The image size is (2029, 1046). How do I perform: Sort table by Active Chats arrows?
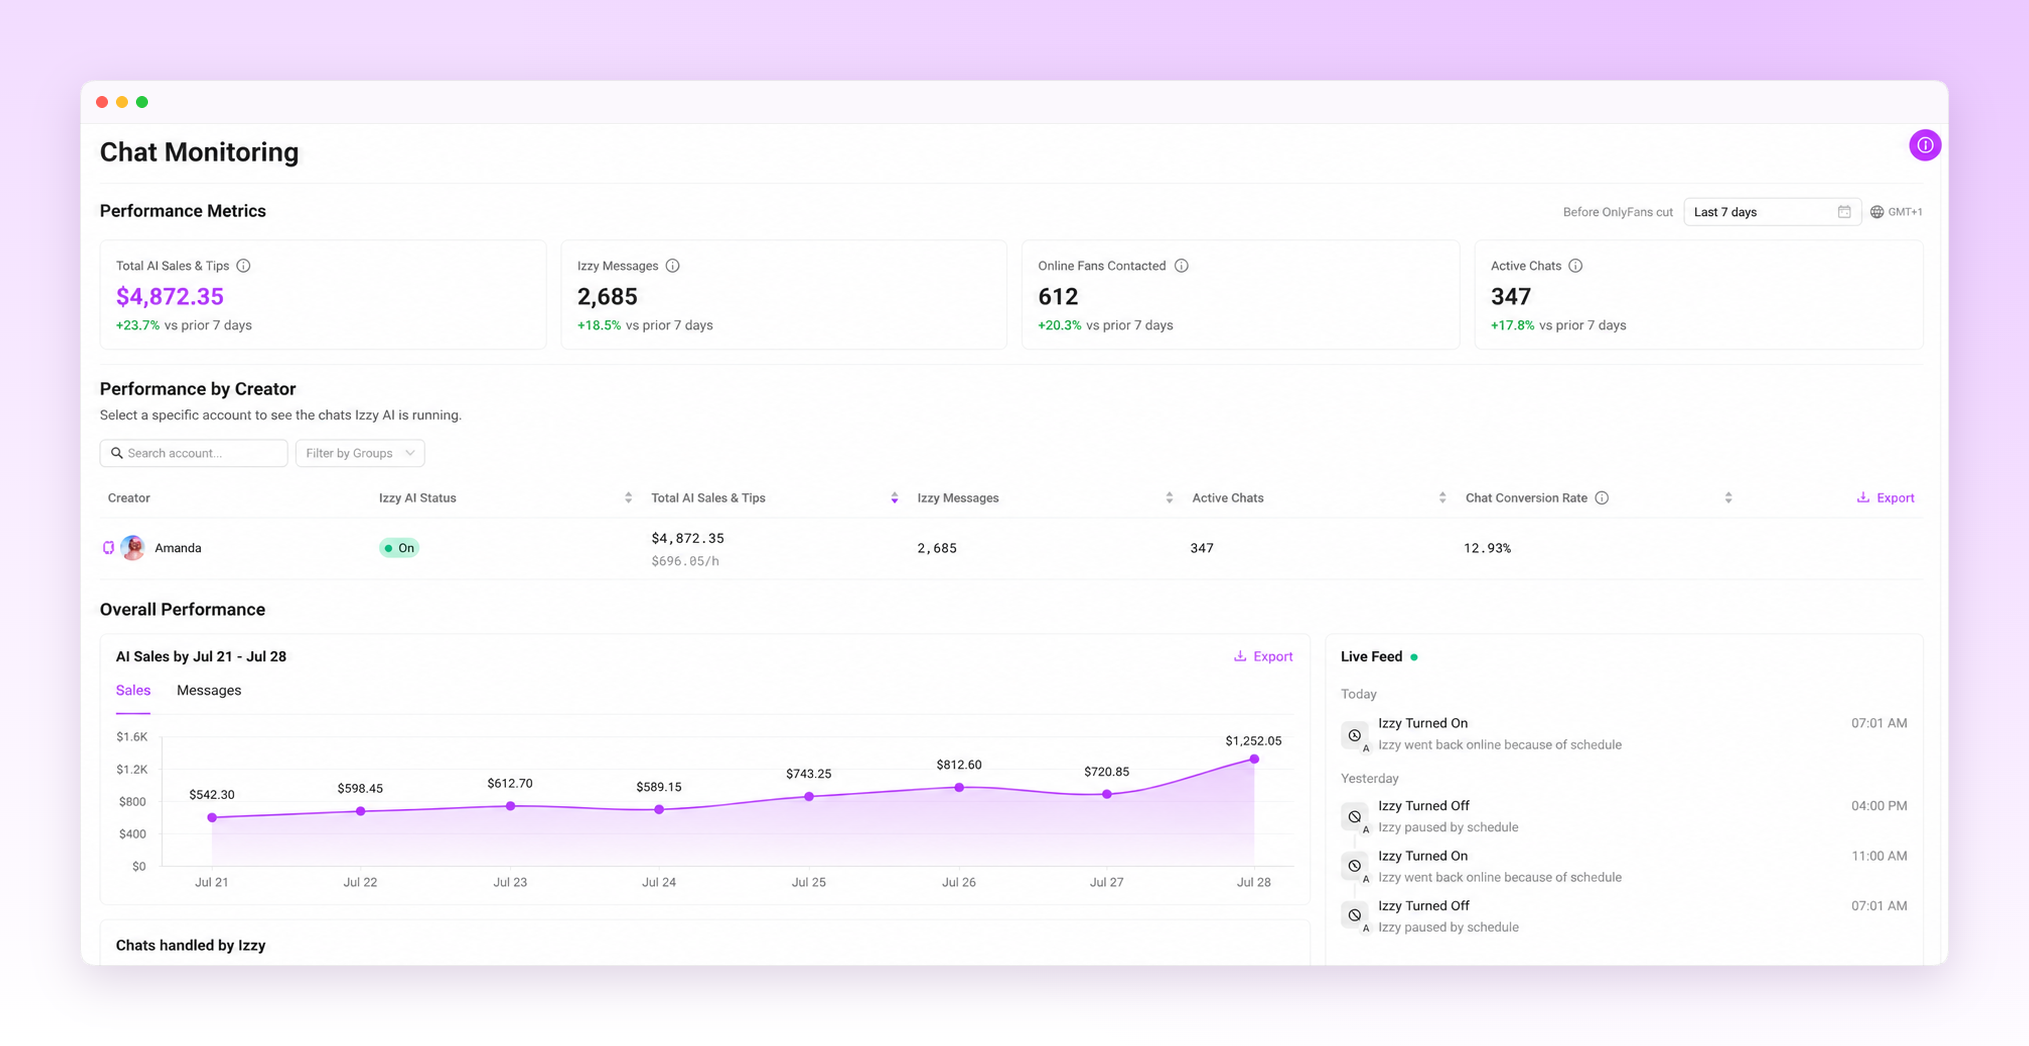pos(1442,498)
